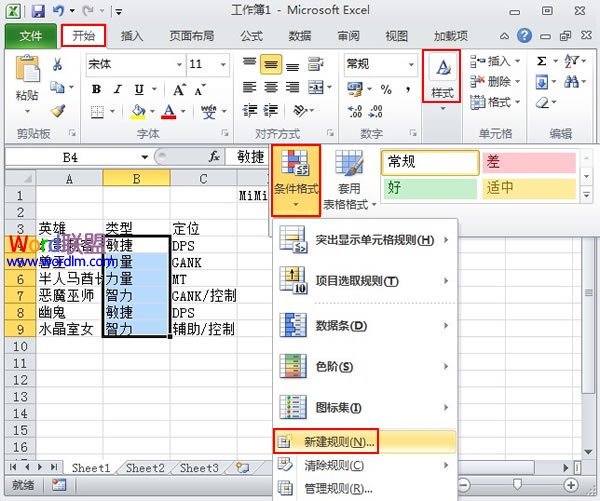Image resolution: width=600 pixels, height=501 pixels.
Task: Click the comma style icon
Action: coord(408,90)
